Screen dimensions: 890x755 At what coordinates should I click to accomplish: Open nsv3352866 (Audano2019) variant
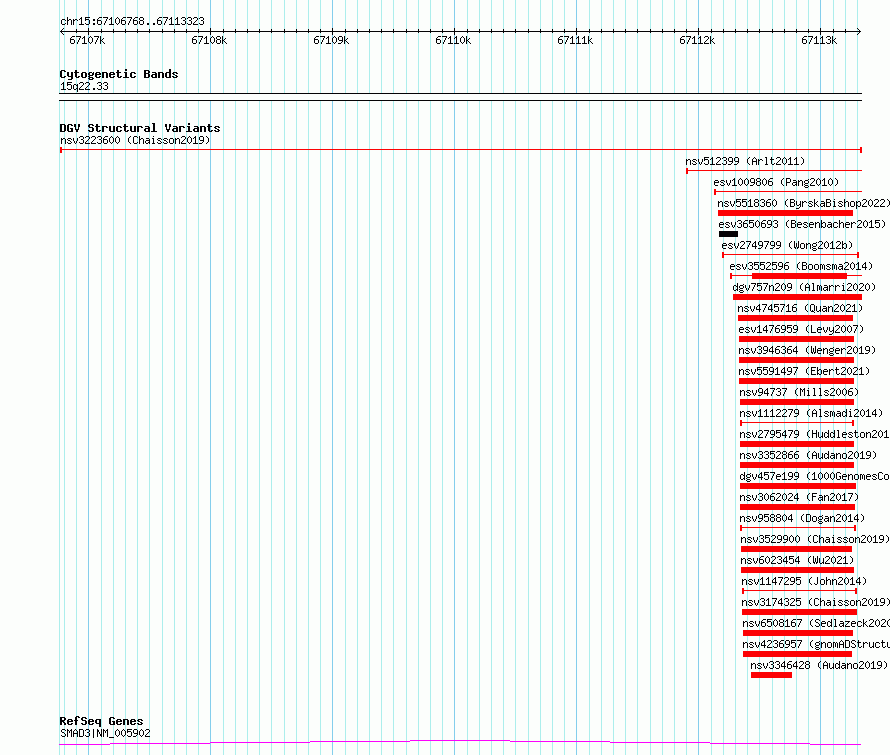pyautogui.click(x=808, y=455)
